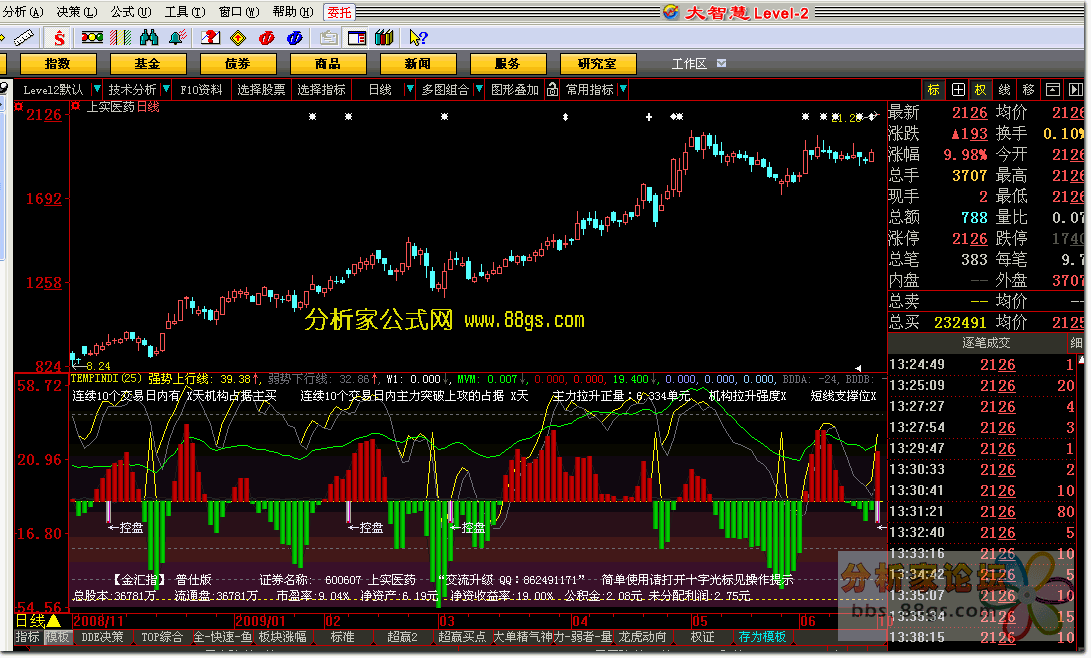1091x658 pixels.
Task: Expand the 日线 period dropdown arrow
Action: click(410, 90)
